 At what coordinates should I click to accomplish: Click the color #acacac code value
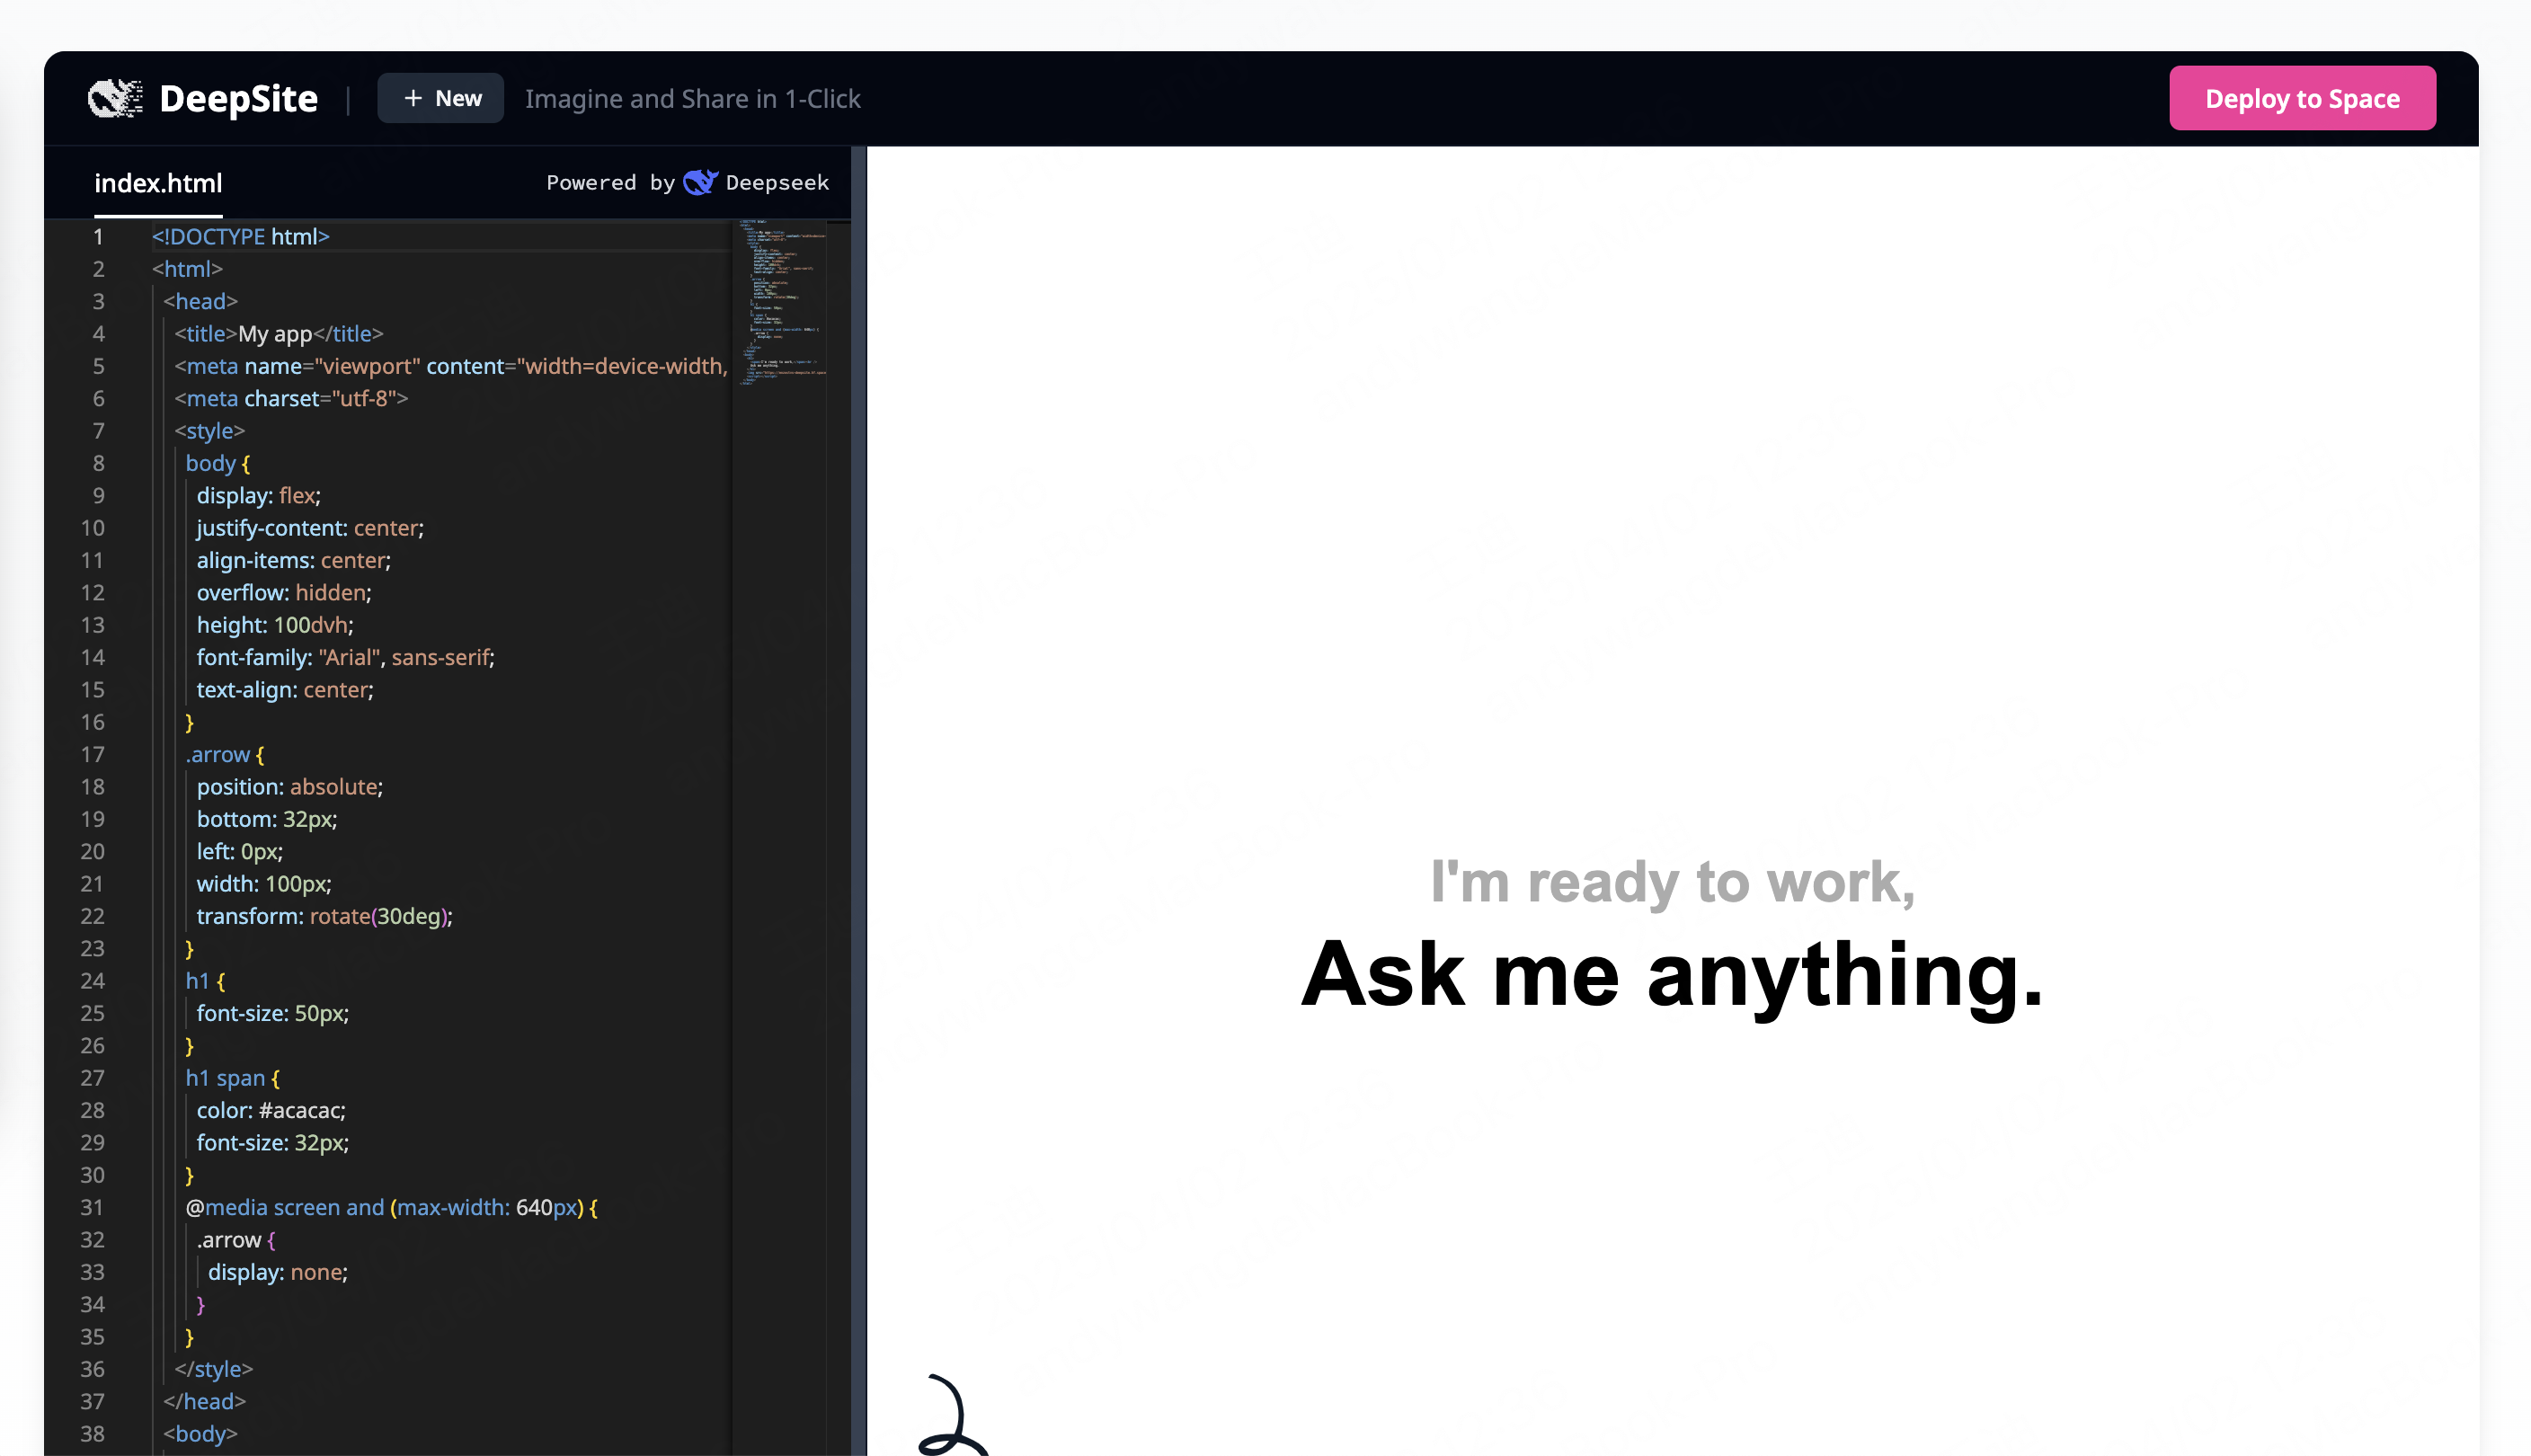(x=301, y=1110)
